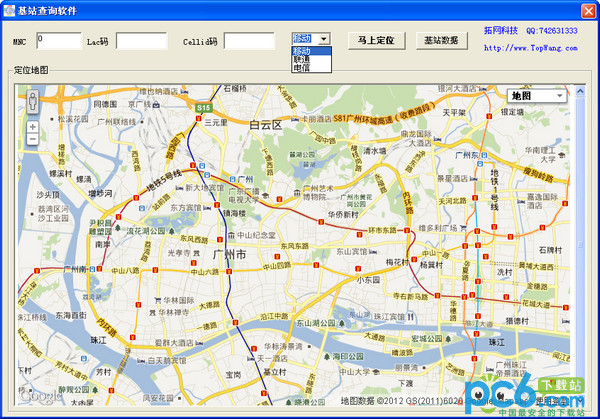Close the 基站查询软件 window

[x=587, y=8]
